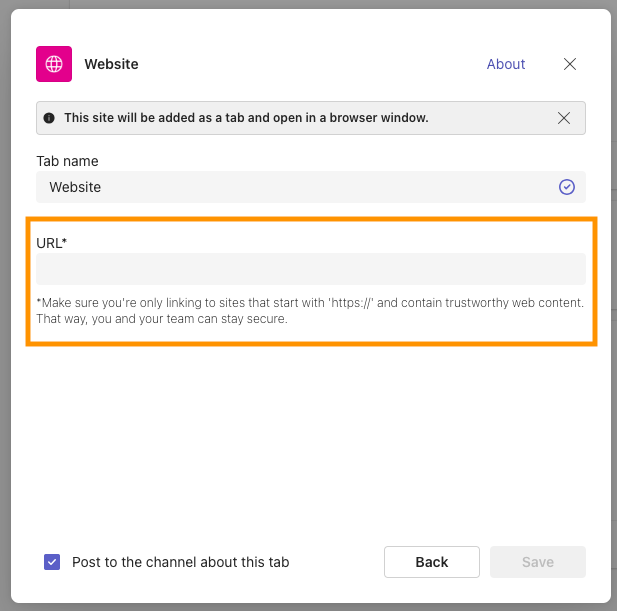Click the info icon in the banner
Viewport: 617px width, 611px height.
click(x=49, y=118)
